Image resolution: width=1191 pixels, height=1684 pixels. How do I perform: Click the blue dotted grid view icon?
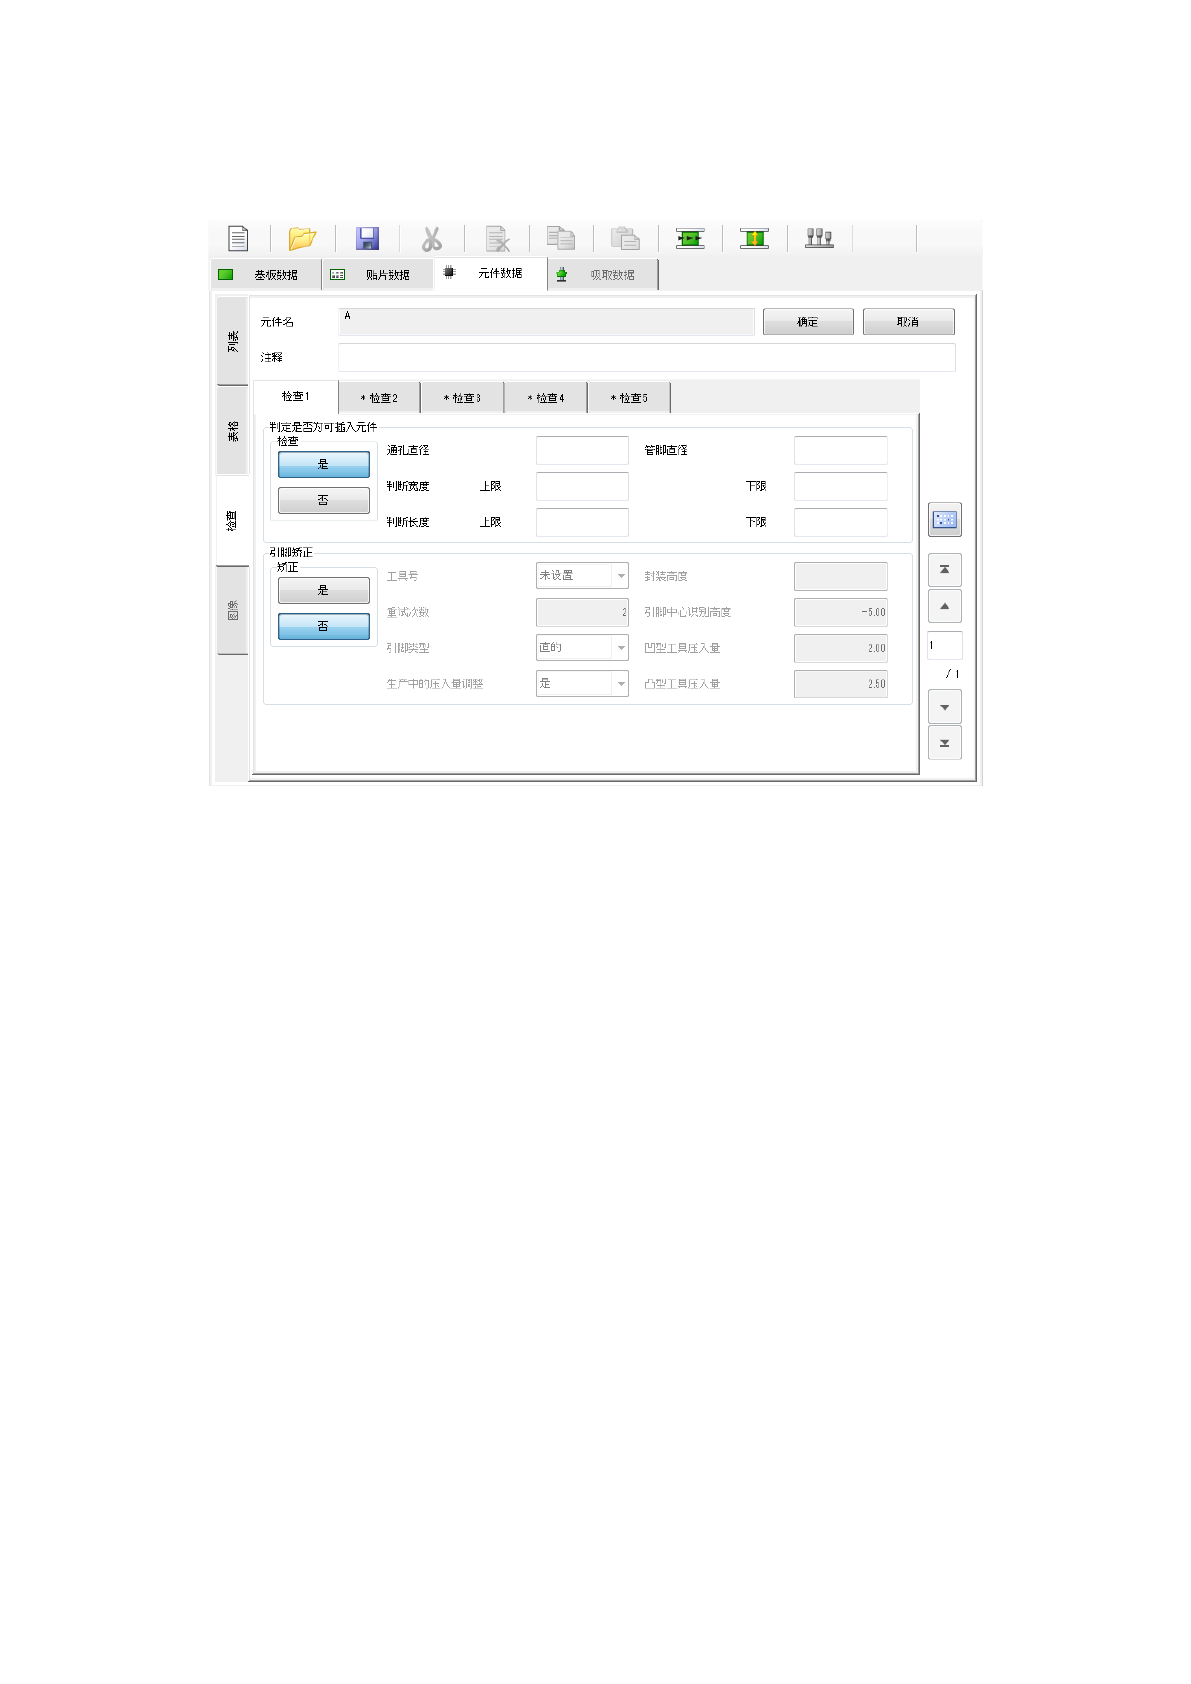pos(945,519)
